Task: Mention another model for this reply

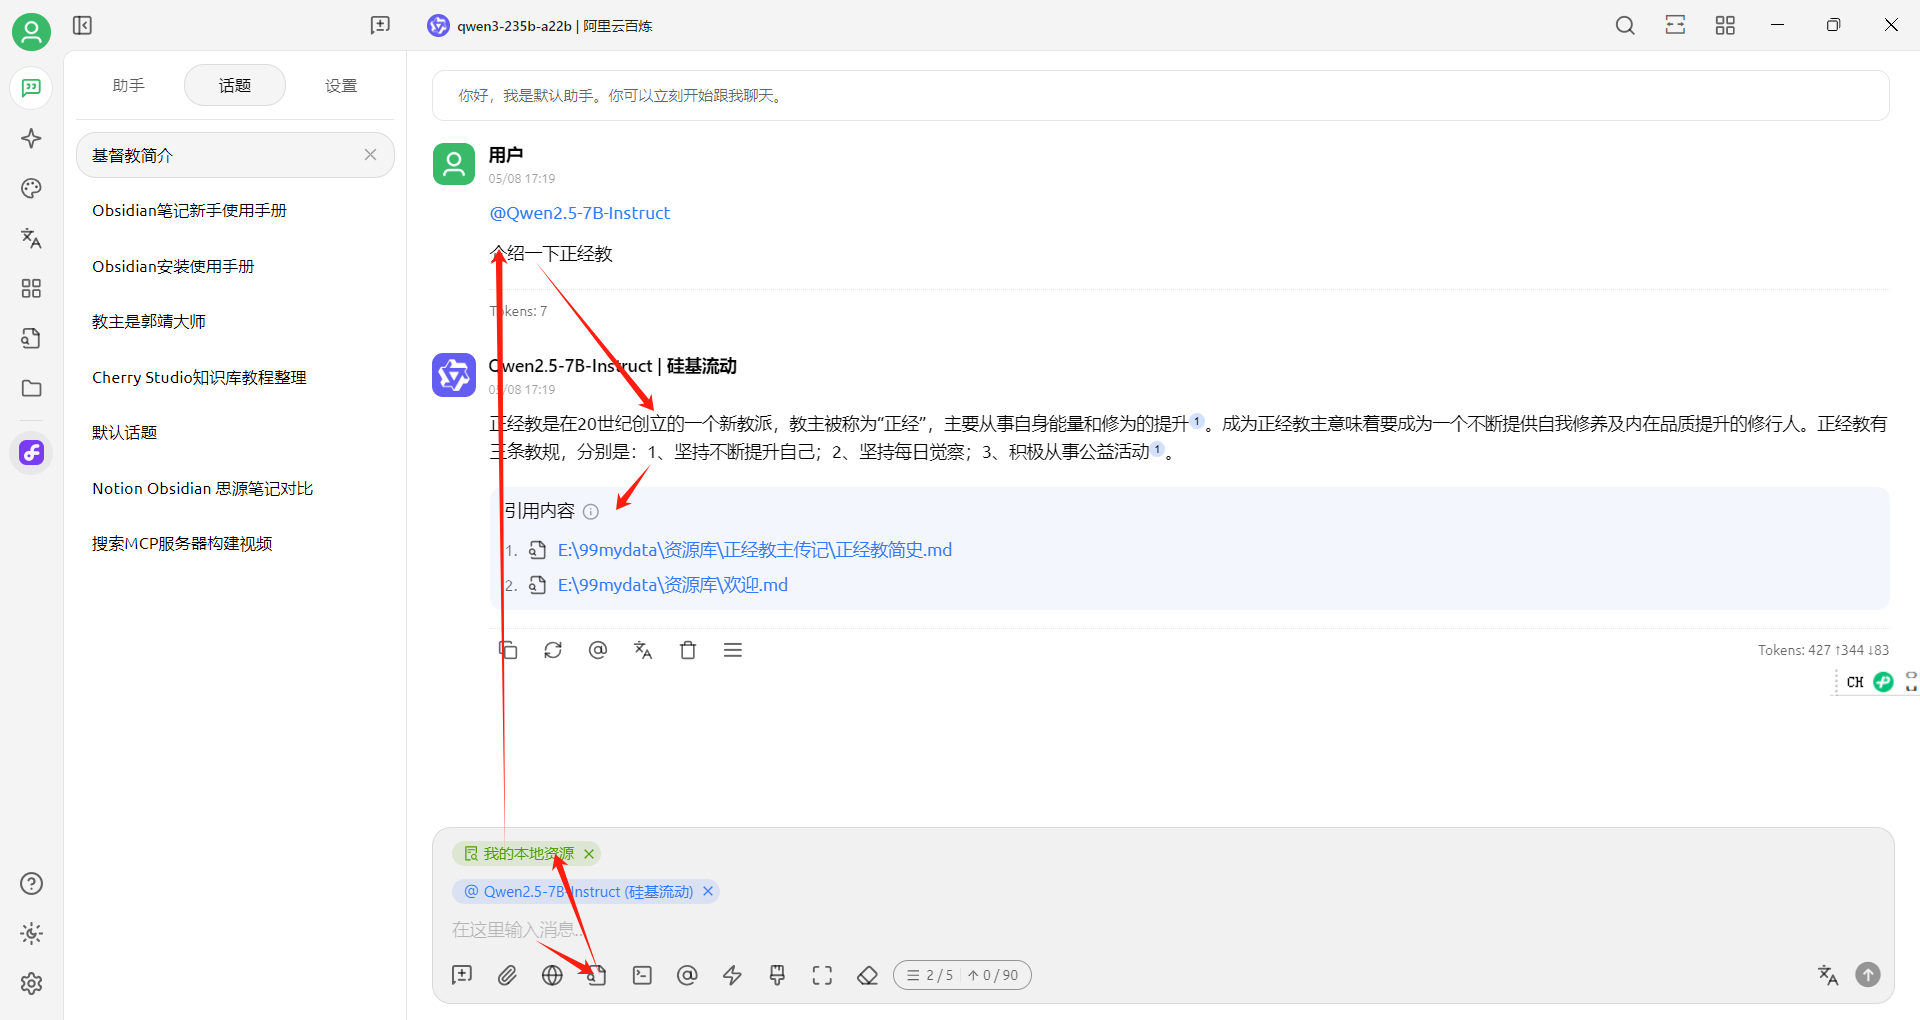Action: coord(598,650)
